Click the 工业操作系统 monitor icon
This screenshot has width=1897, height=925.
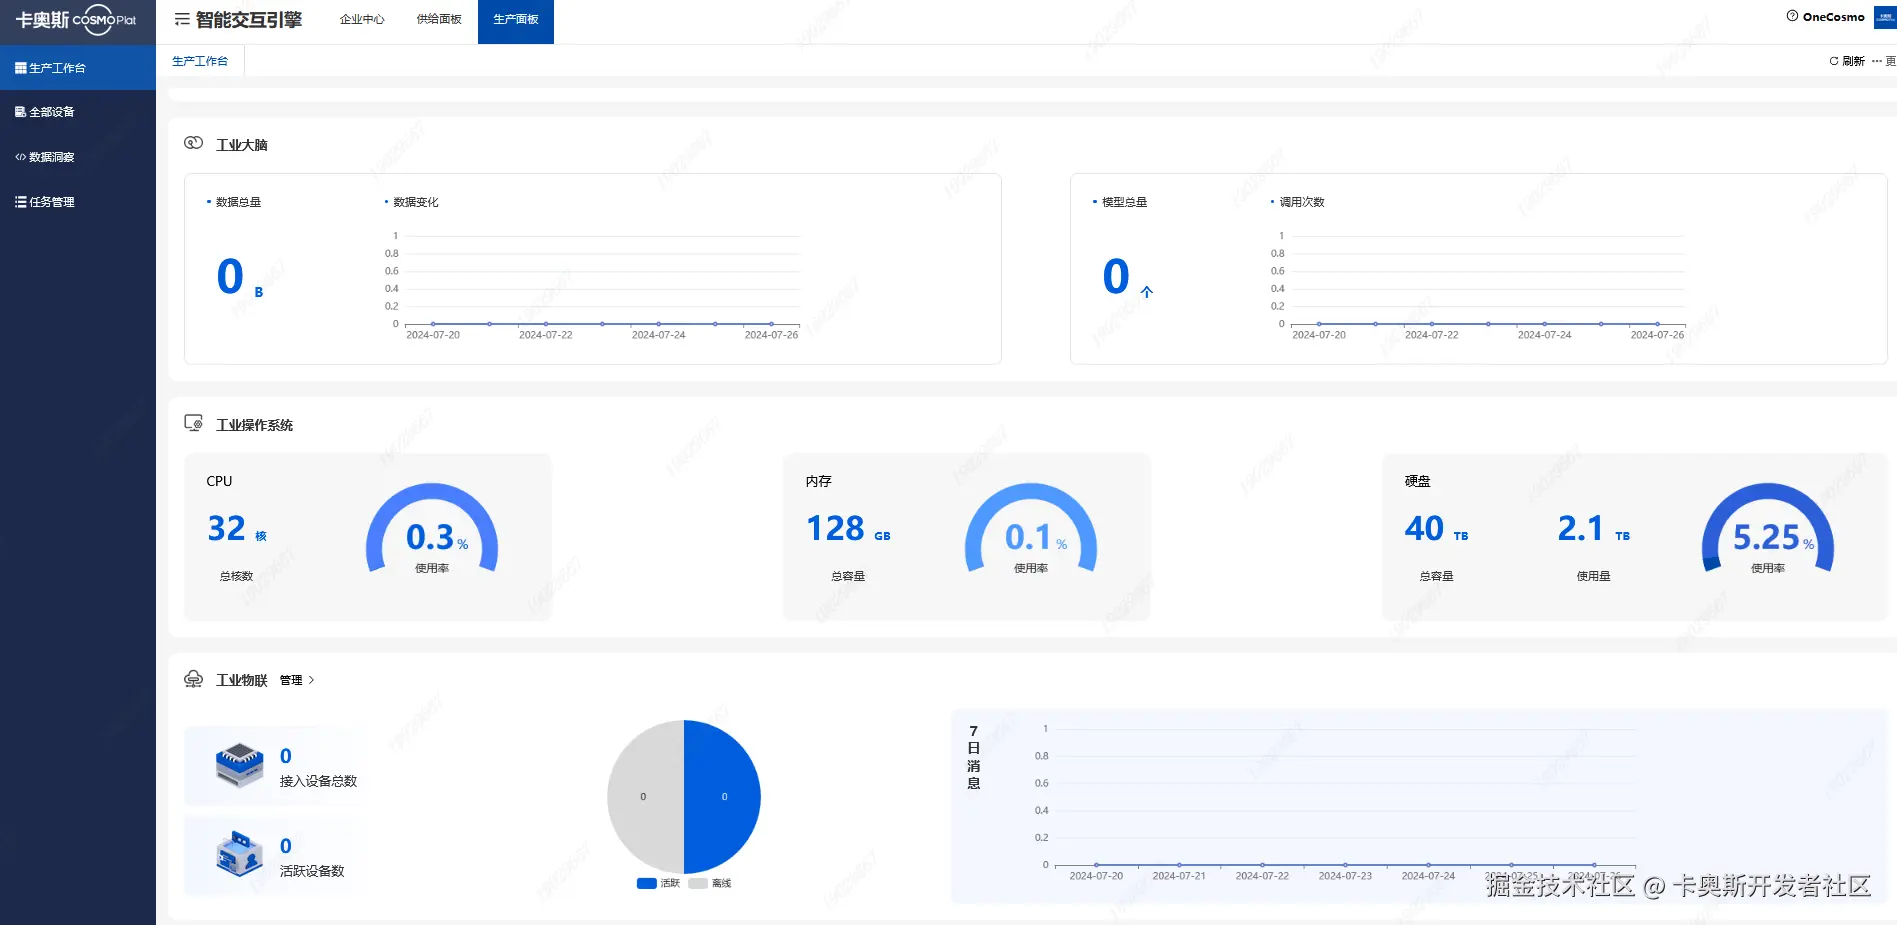[x=193, y=423]
